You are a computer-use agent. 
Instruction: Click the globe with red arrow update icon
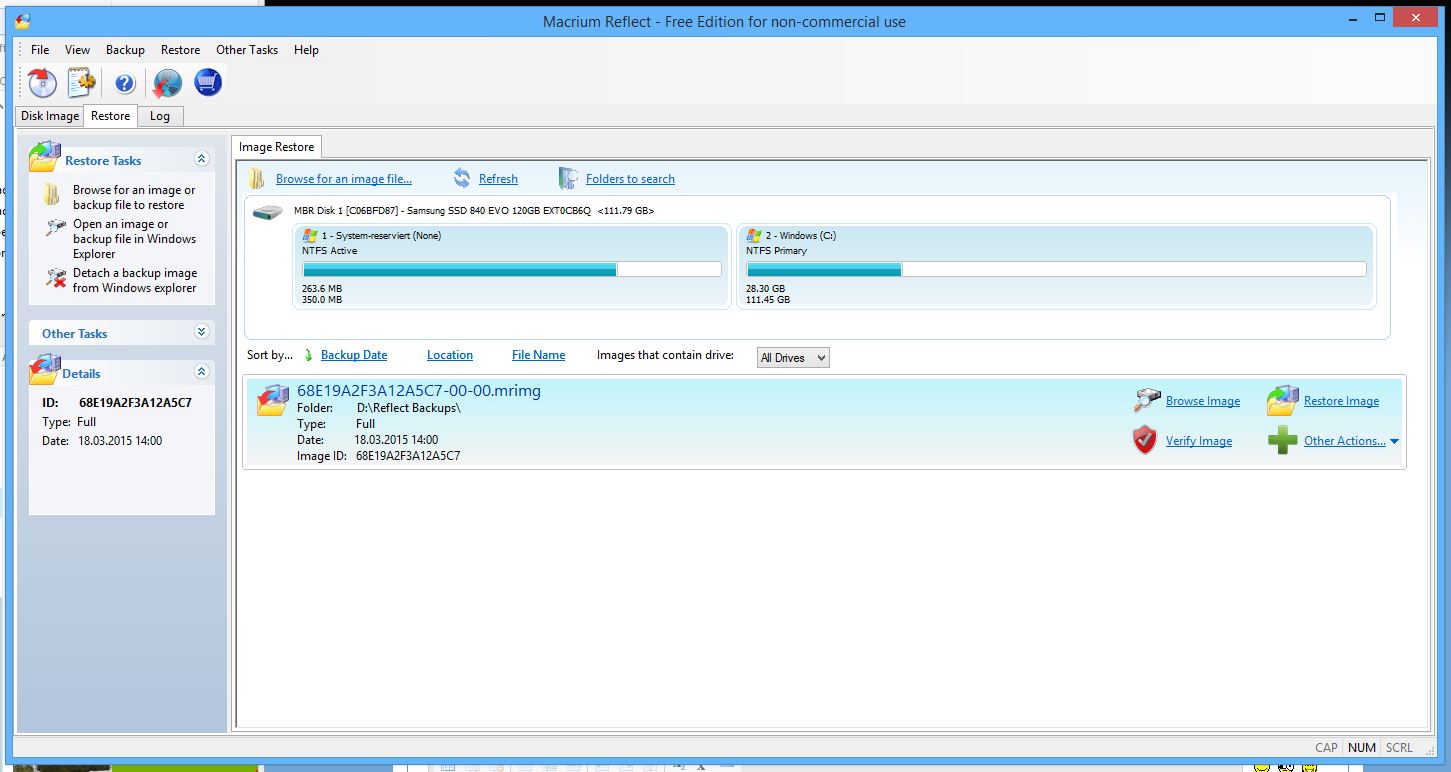tap(166, 82)
